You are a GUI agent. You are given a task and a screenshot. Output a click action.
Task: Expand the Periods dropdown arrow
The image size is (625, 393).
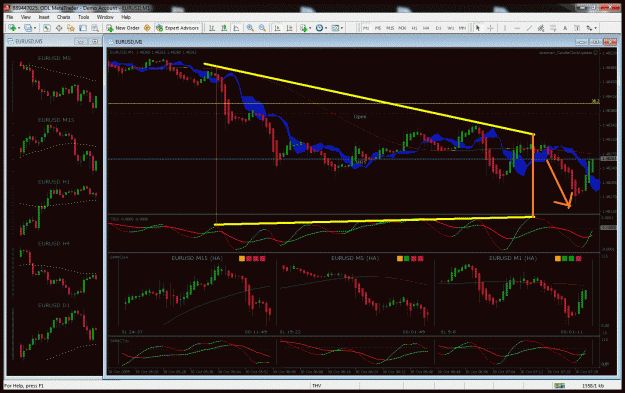tap(326, 28)
